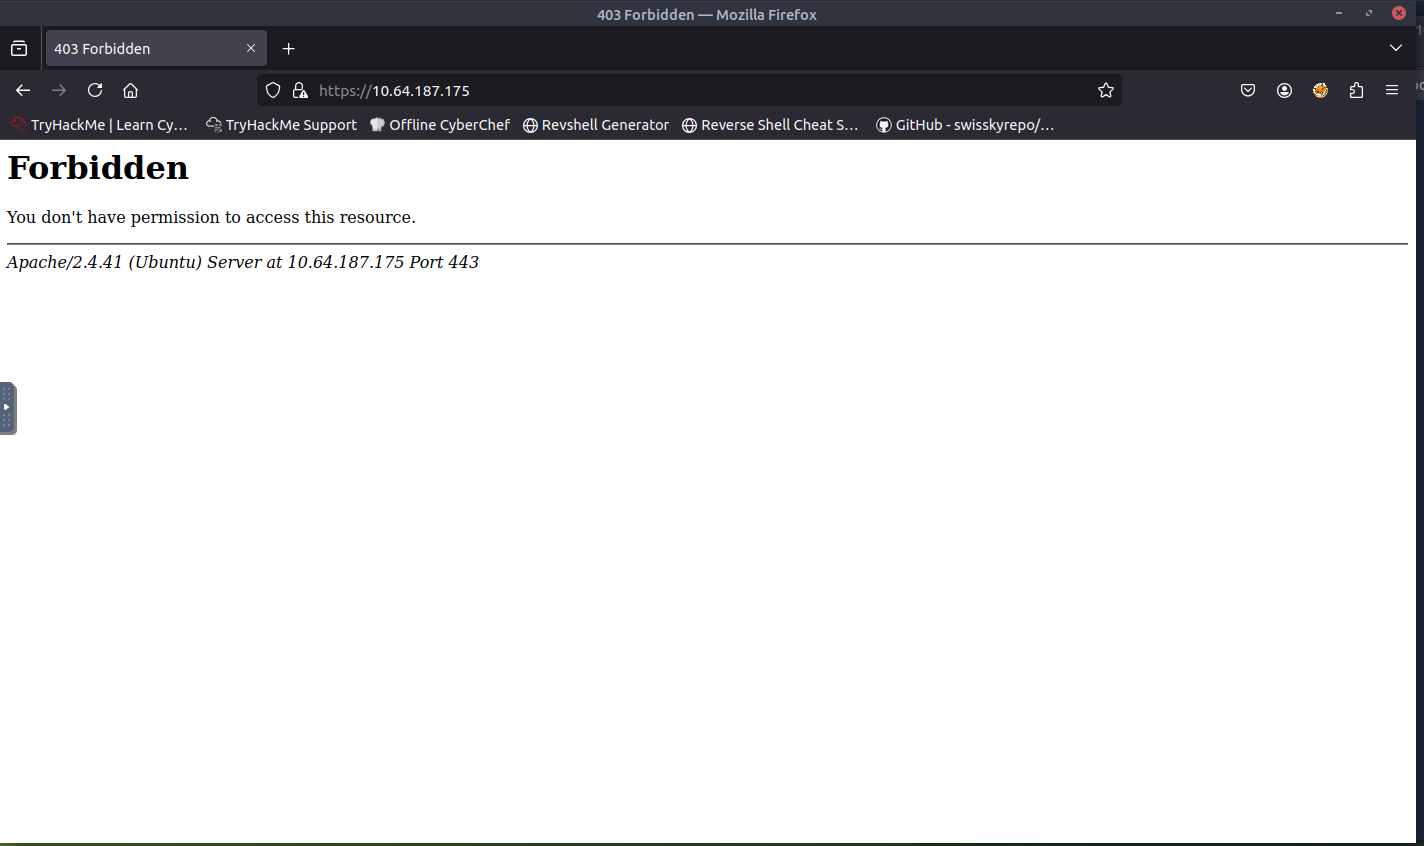Screen dimensions: 1424x846
Task: Open the Firefox home page icon
Action: click(130, 90)
